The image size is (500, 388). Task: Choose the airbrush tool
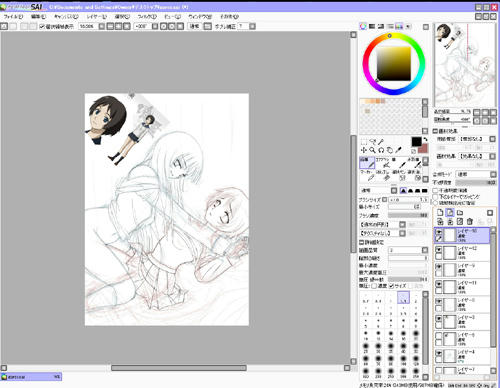pyautogui.click(x=383, y=163)
